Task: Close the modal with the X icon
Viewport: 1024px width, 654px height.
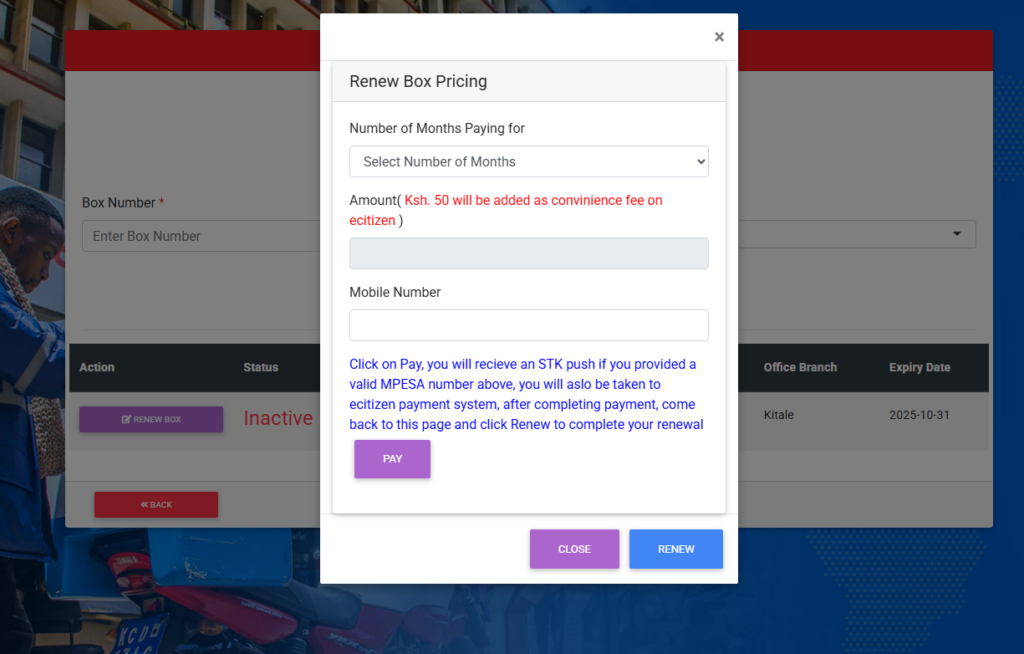Action: pos(719,37)
